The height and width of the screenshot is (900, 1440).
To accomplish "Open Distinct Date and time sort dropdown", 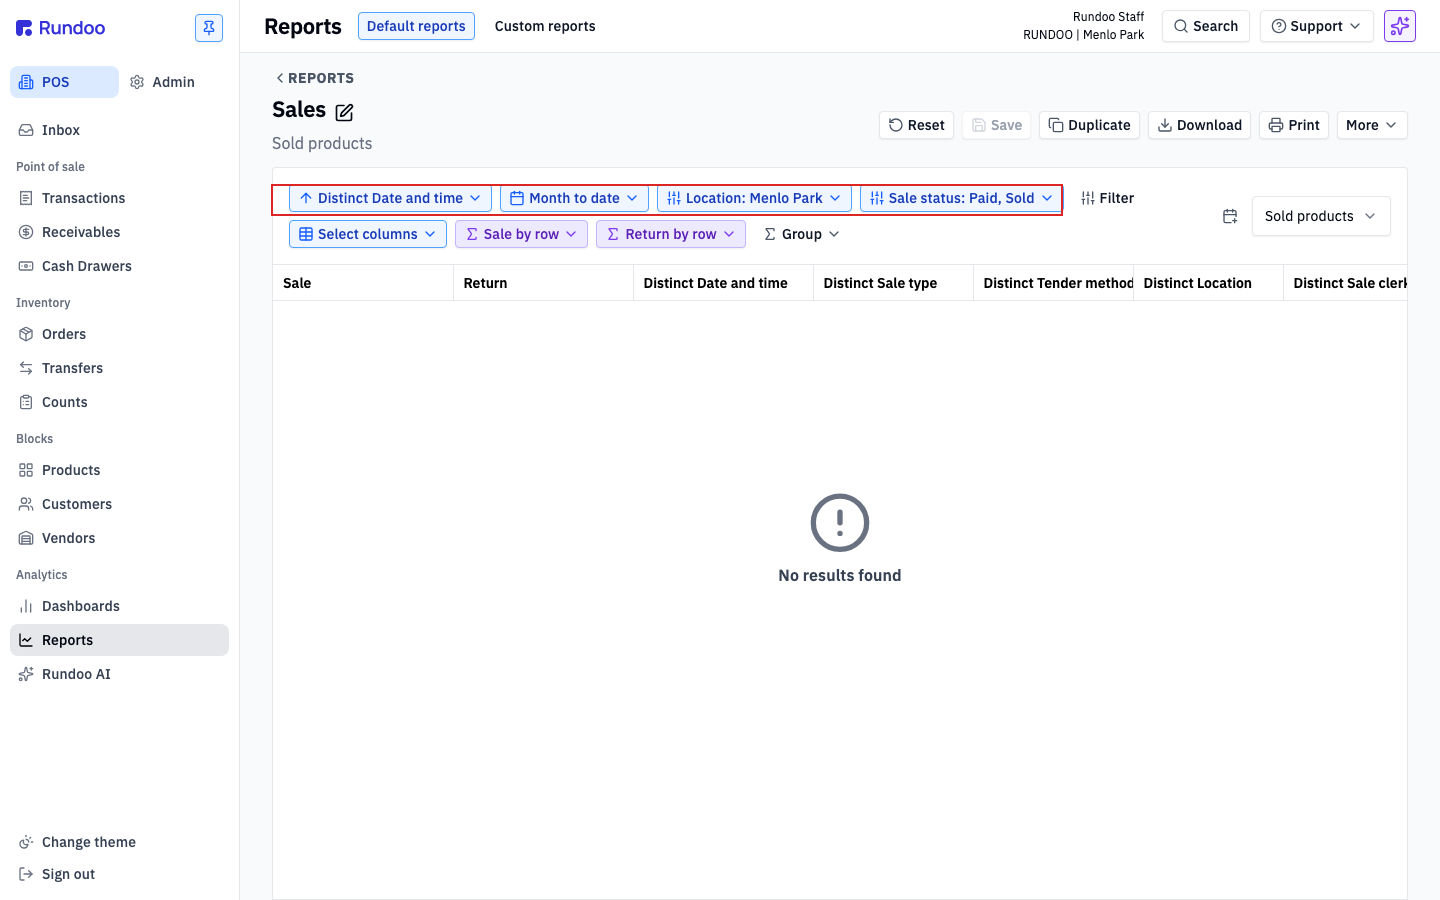I will 390,198.
